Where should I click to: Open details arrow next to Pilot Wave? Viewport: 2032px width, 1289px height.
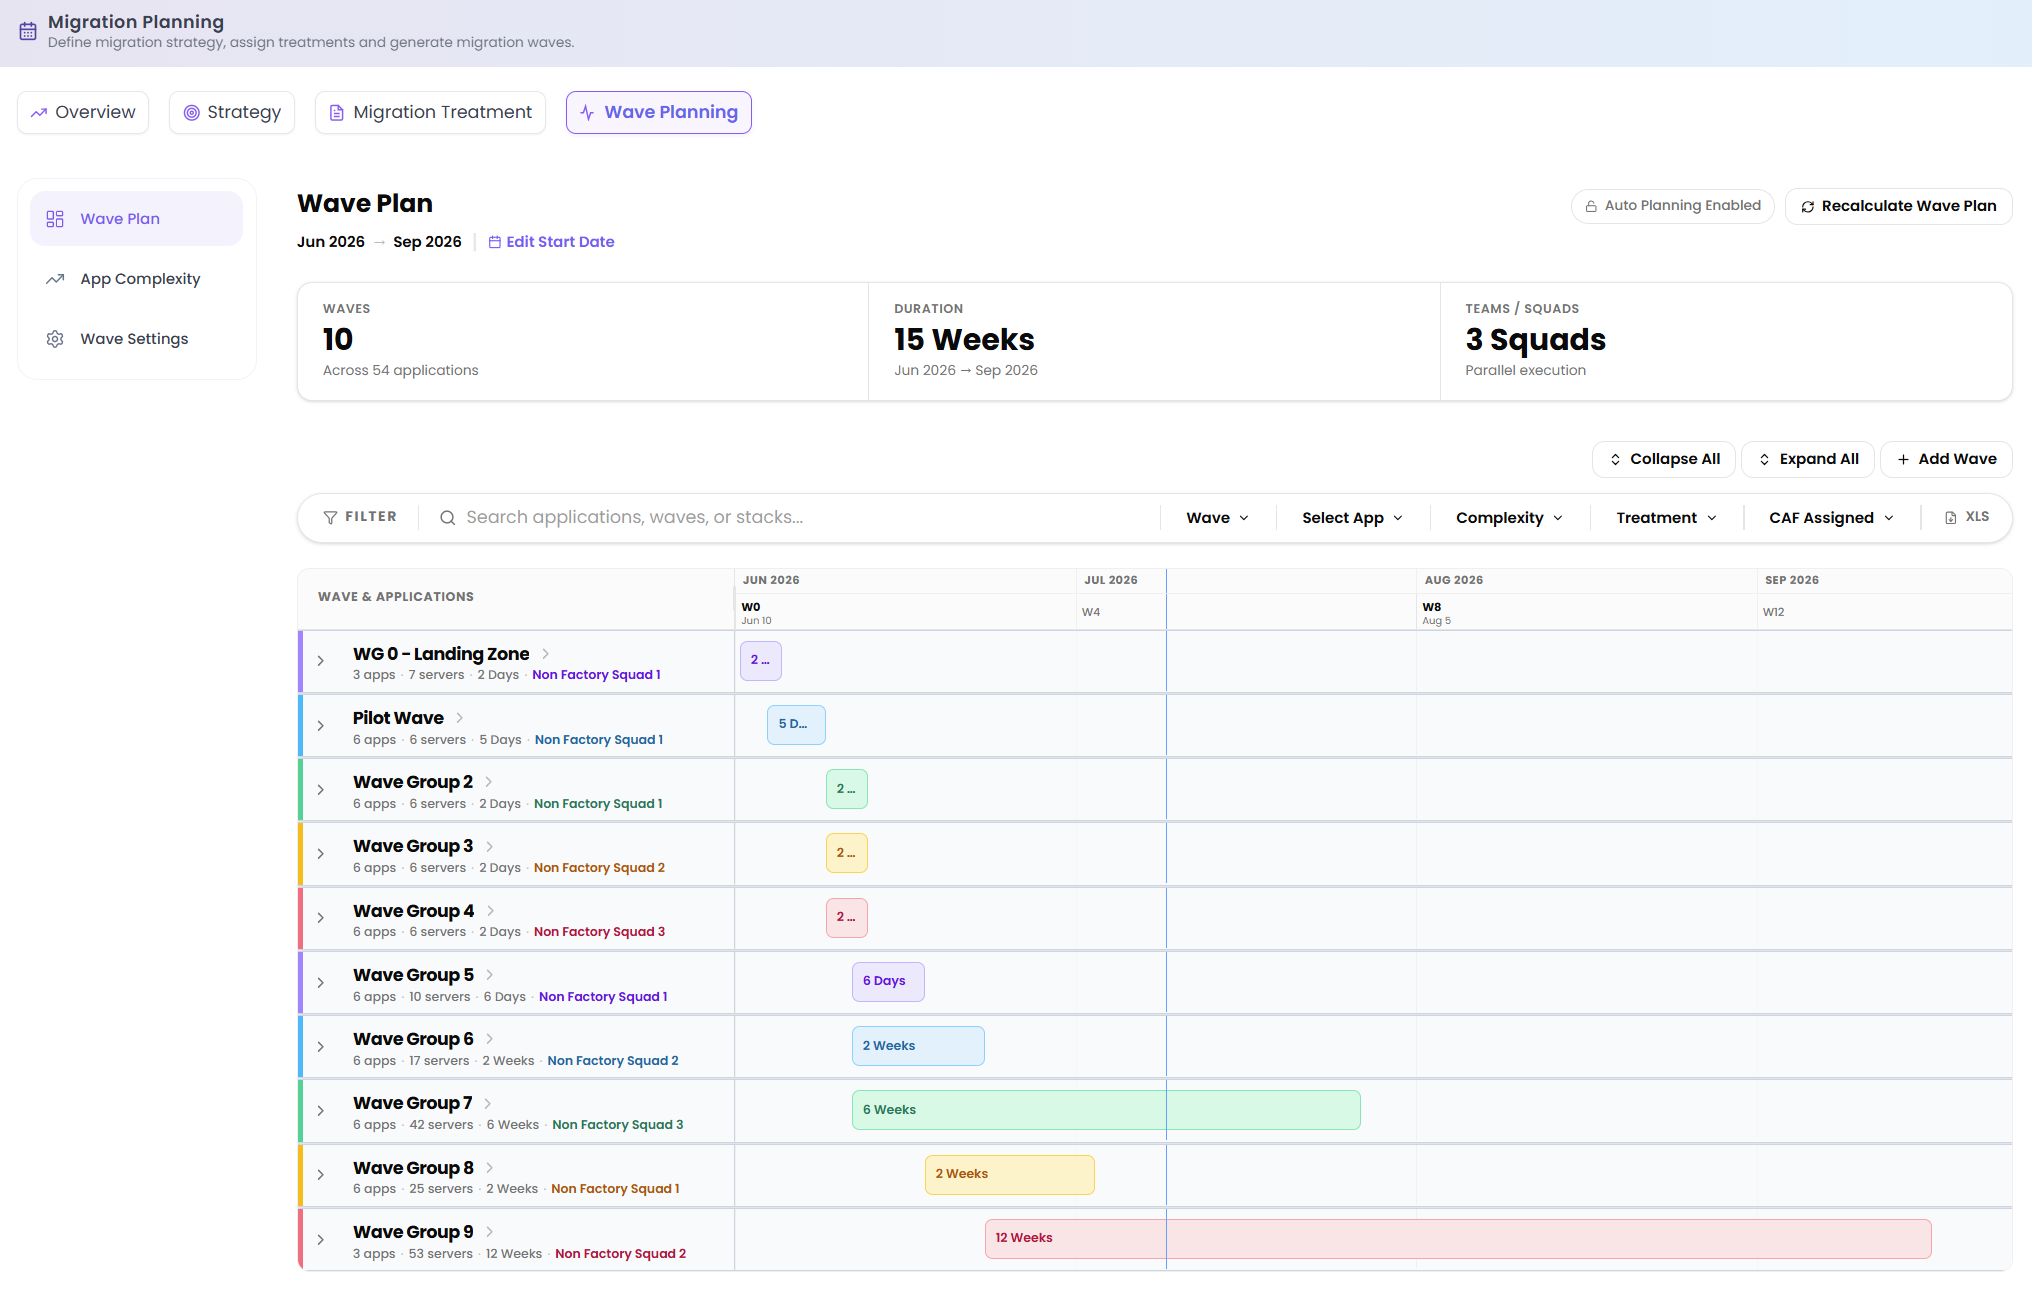460,718
